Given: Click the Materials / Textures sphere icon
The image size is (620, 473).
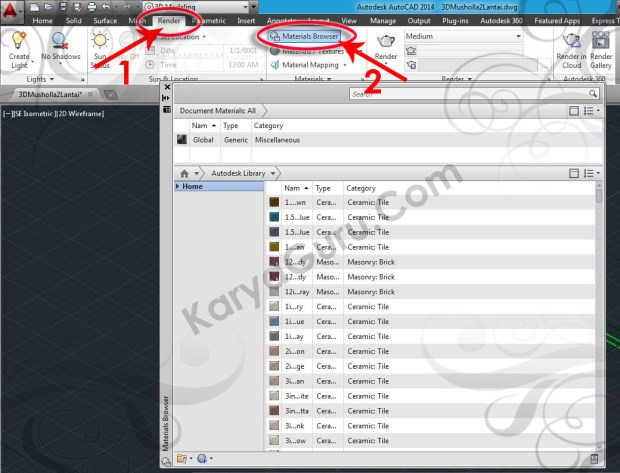Looking at the screenshot, I should point(275,51).
